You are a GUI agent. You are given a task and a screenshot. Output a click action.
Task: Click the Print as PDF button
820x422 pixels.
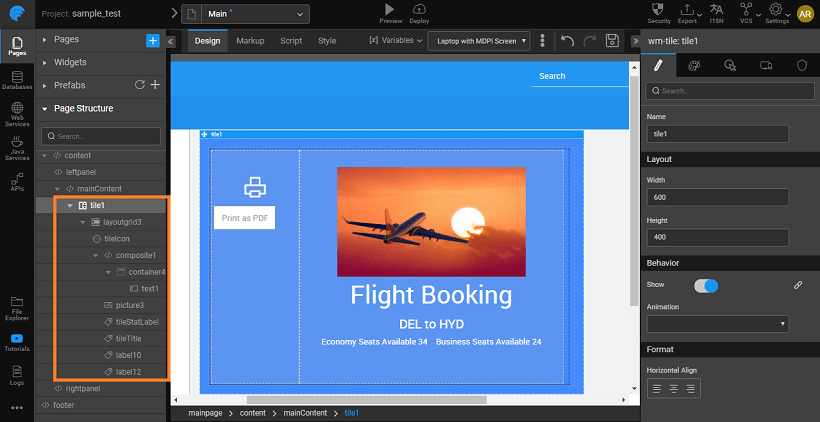tap(244, 219)
